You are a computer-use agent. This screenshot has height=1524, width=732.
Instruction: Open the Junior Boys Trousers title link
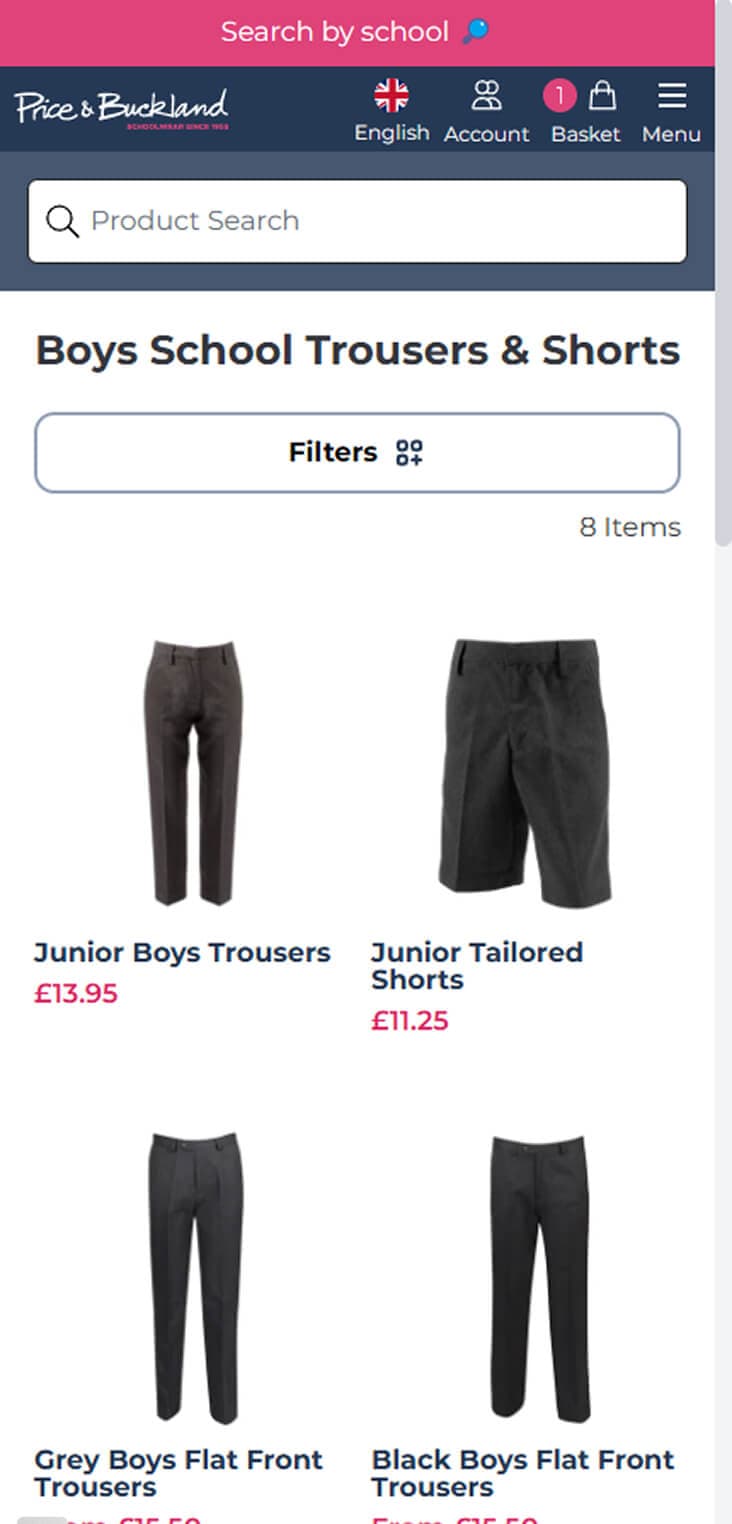point(182,952)
